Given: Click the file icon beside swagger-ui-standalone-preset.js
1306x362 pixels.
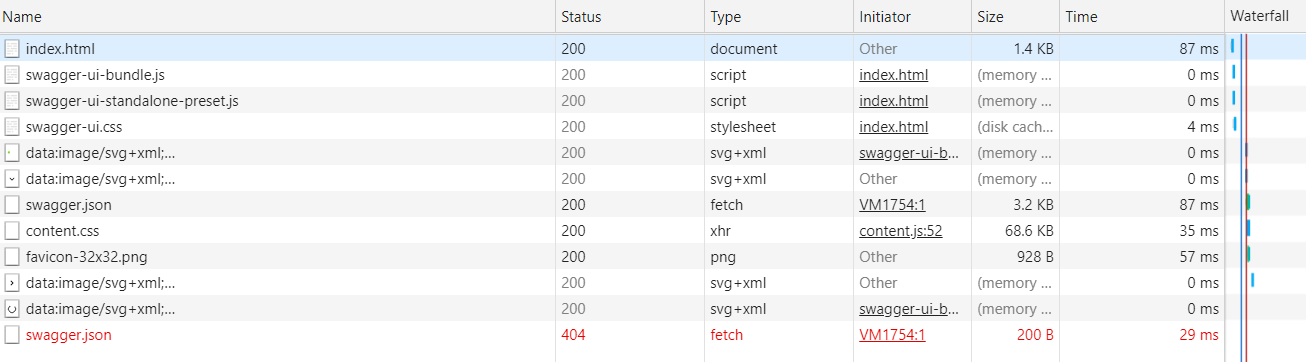Looking at the screenshot, I should tap(12, 100).
